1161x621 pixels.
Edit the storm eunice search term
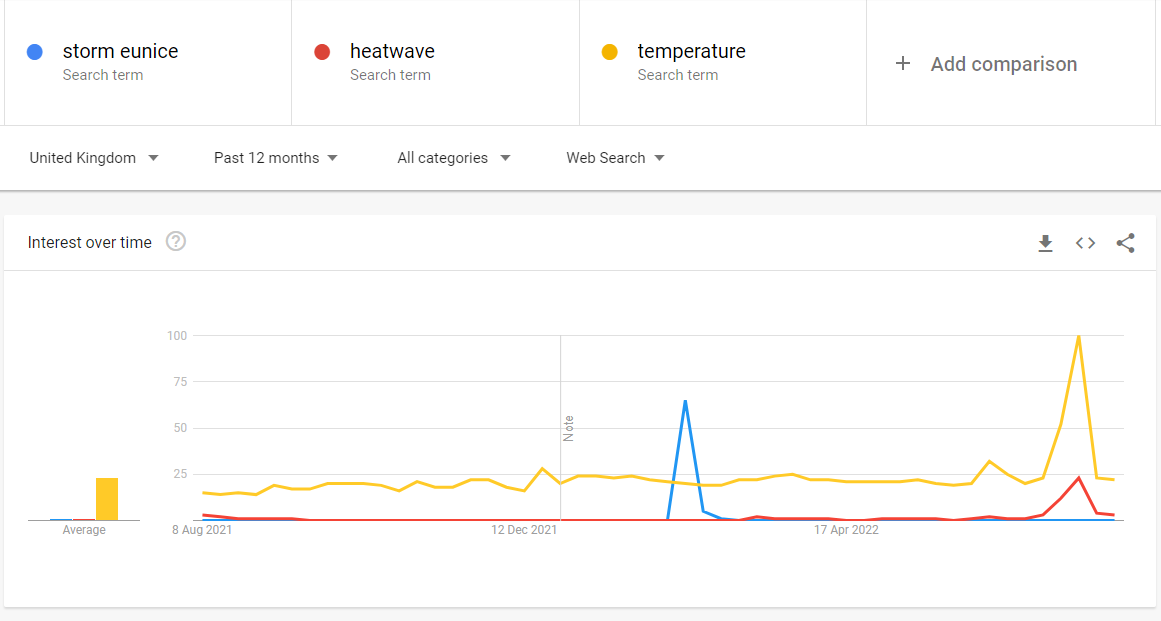(120, 51)
